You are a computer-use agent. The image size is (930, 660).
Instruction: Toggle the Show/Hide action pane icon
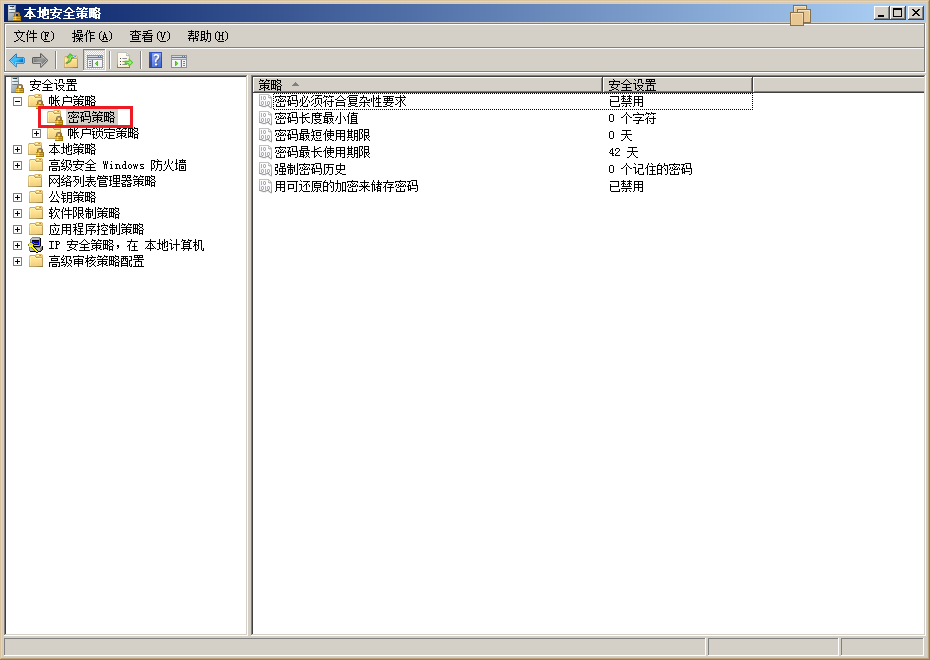point(179,60)
